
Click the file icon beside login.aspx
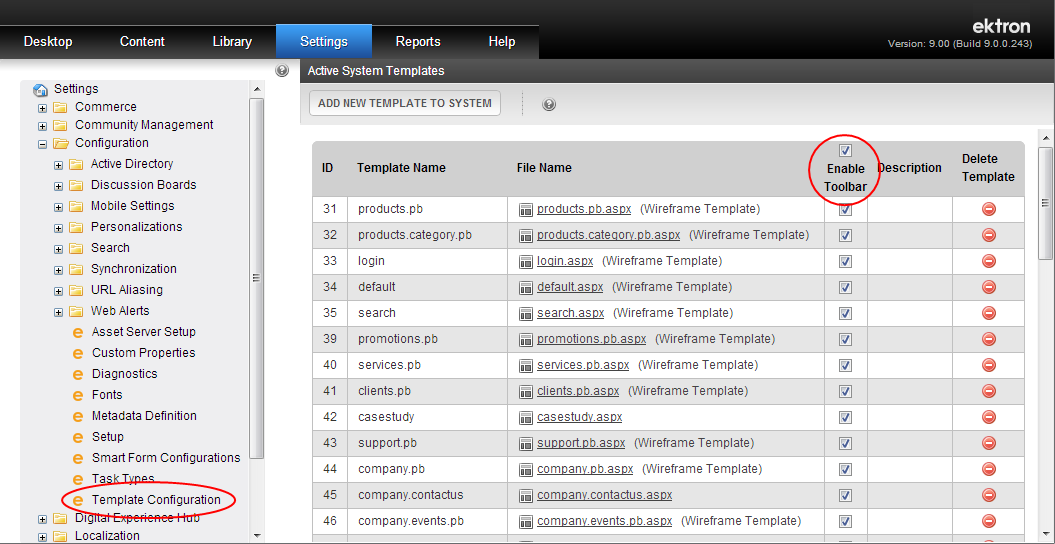tap(526, 262)
